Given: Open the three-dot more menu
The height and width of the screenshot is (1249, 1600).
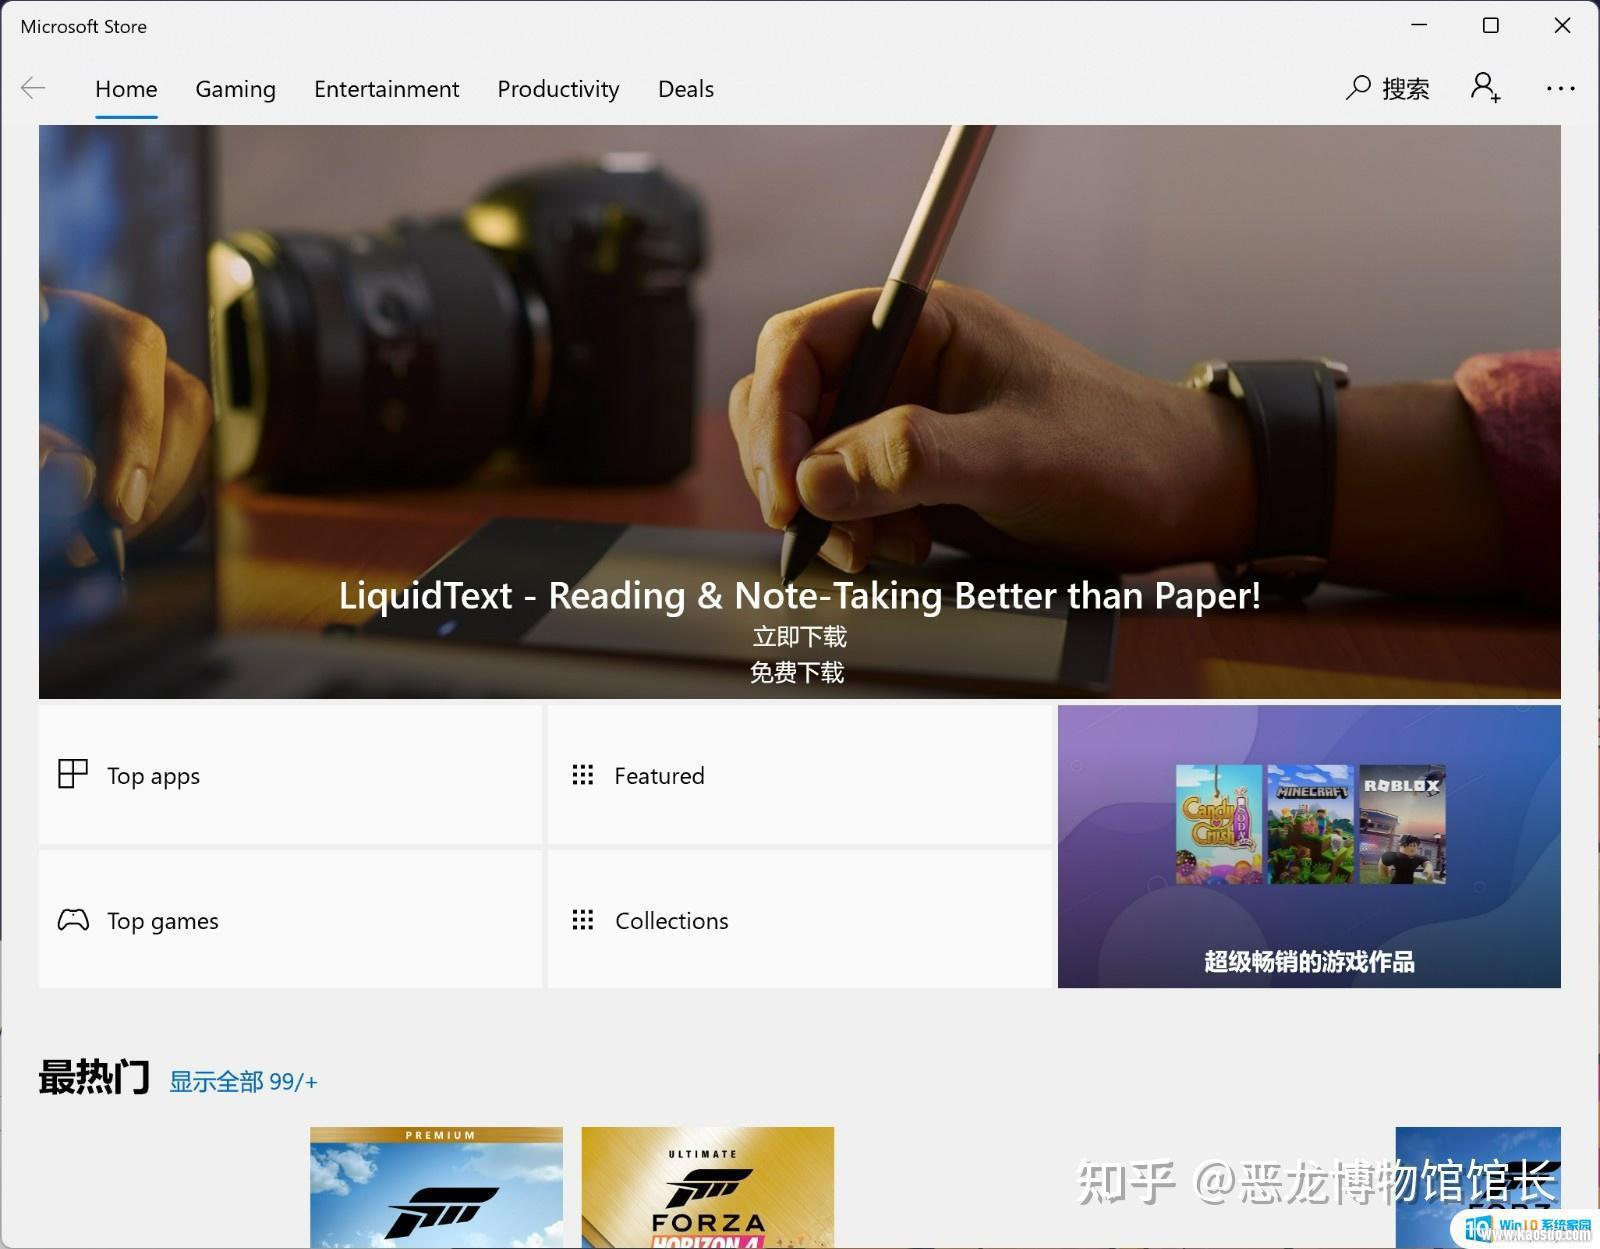Looking at the screenshot, I should 1560,89.
